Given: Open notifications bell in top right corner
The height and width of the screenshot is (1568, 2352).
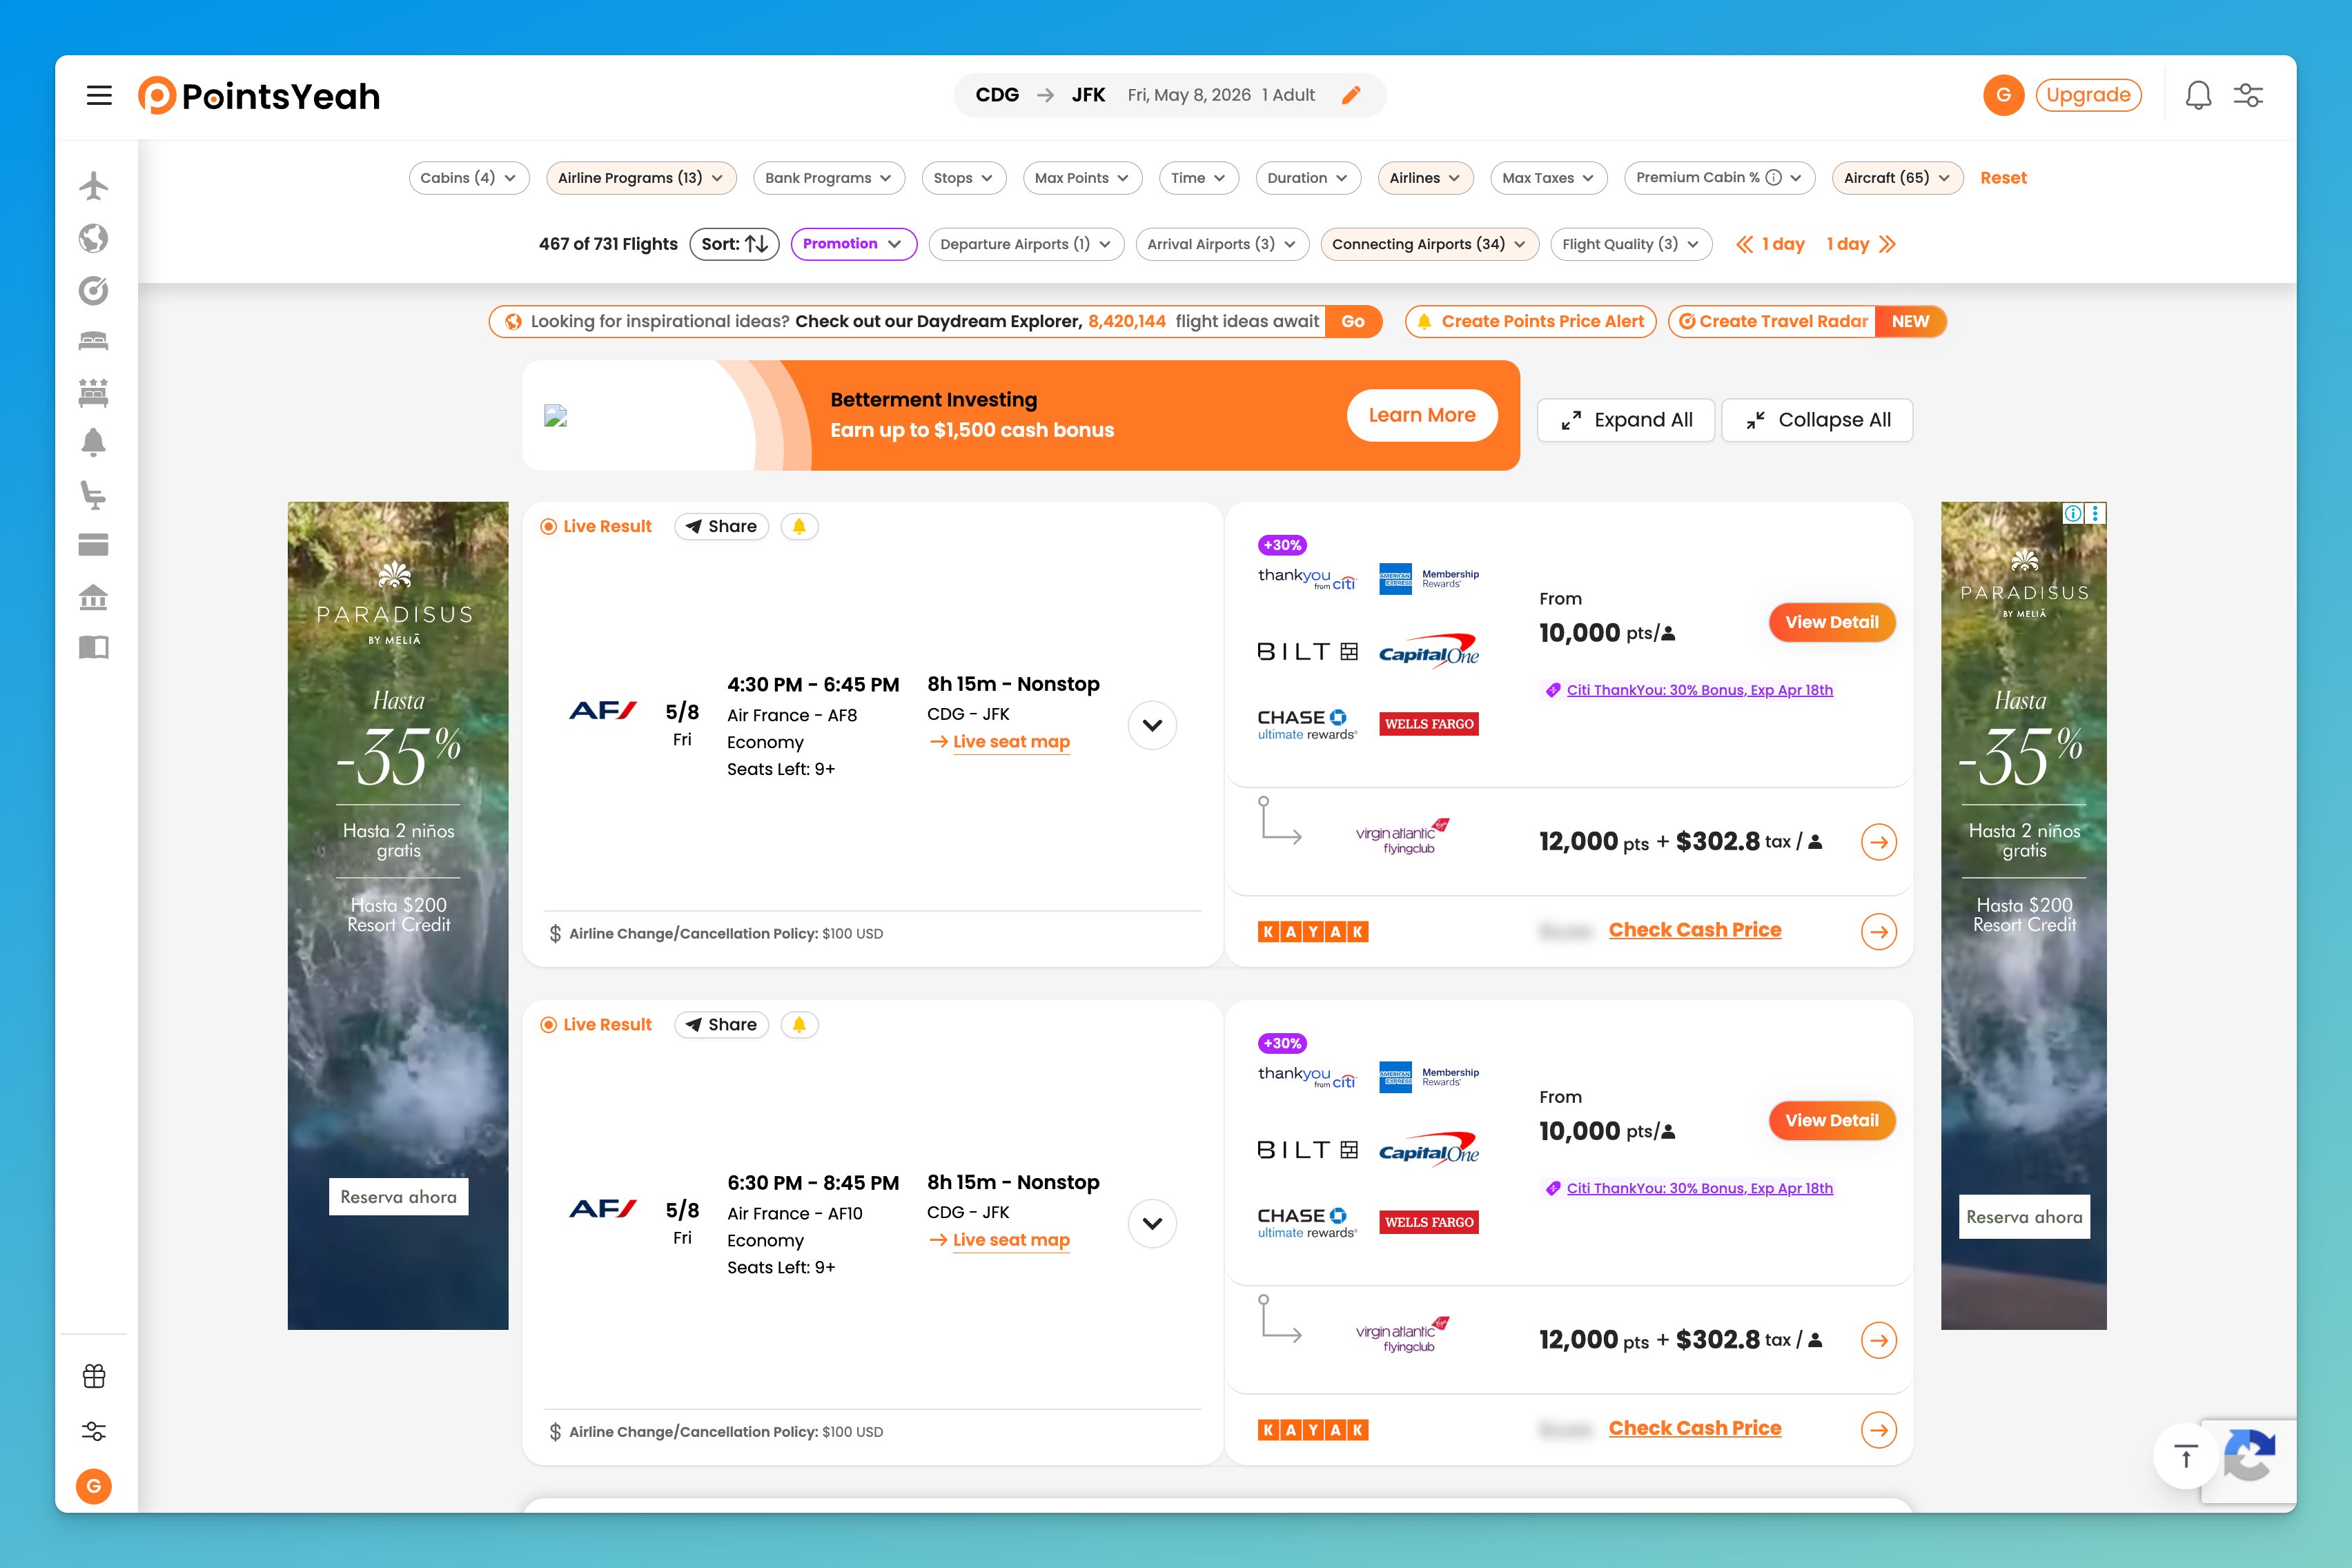Looking at the screenshot, I should 2199,95.
